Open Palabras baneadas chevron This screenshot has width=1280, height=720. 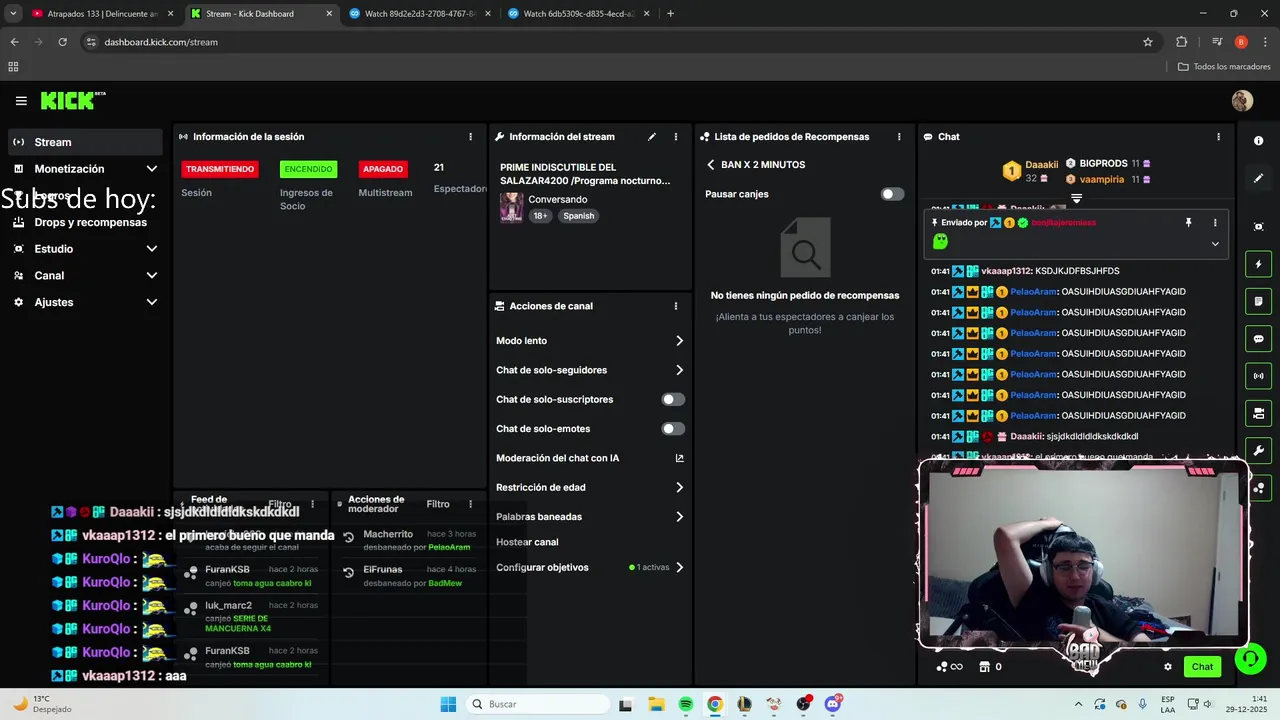pyautogui.click(x=680, y=517)
